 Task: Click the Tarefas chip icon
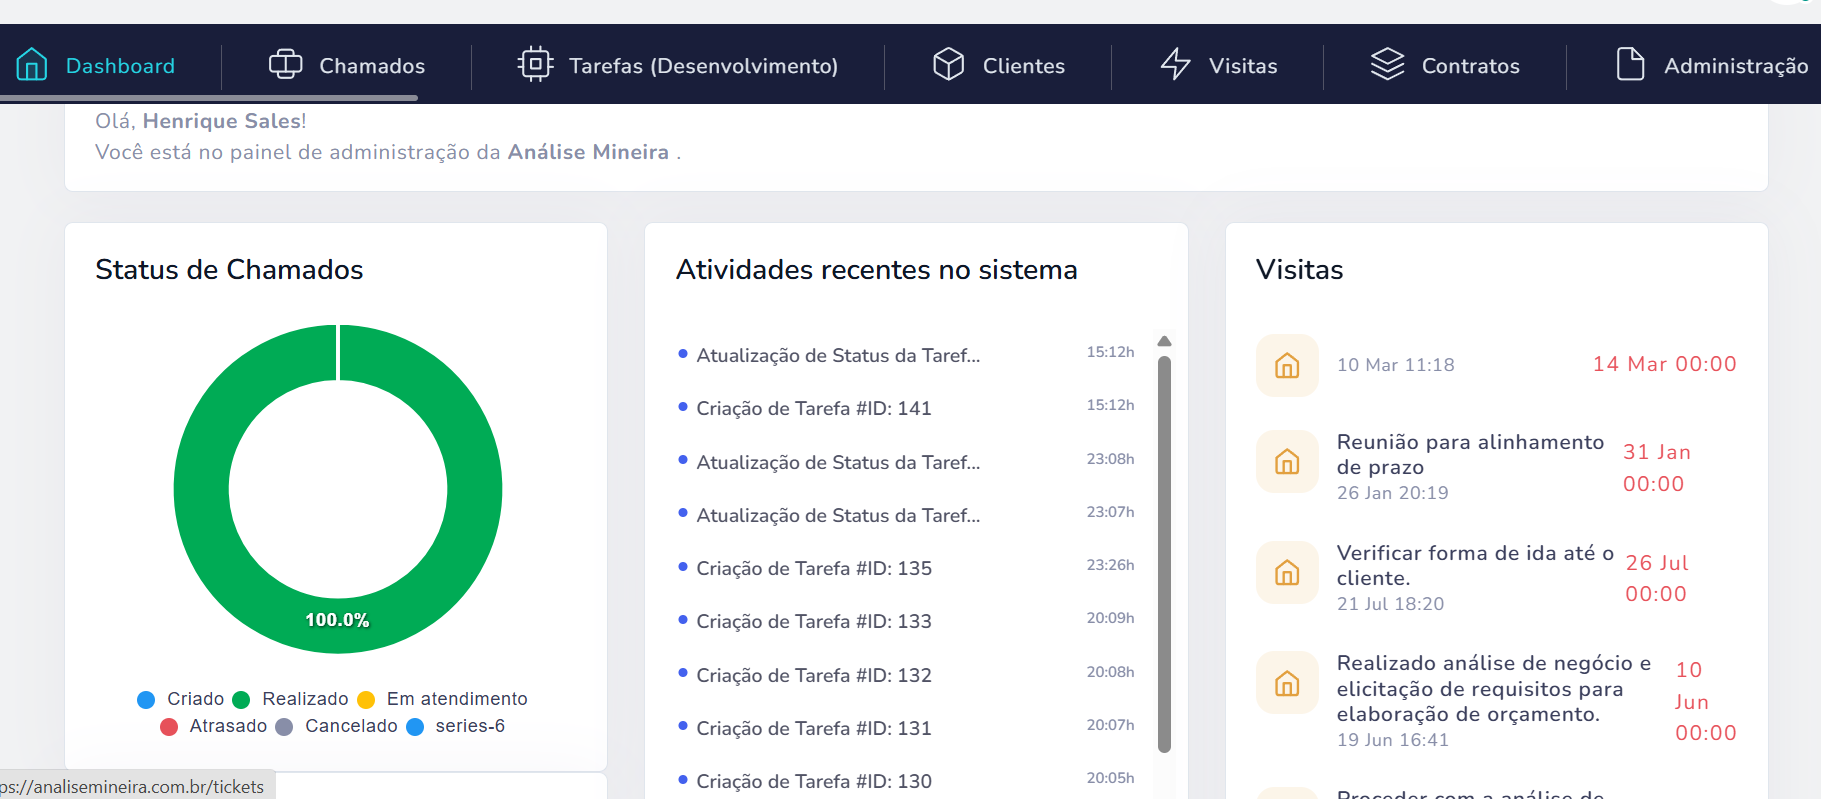[x=535, y=65]
